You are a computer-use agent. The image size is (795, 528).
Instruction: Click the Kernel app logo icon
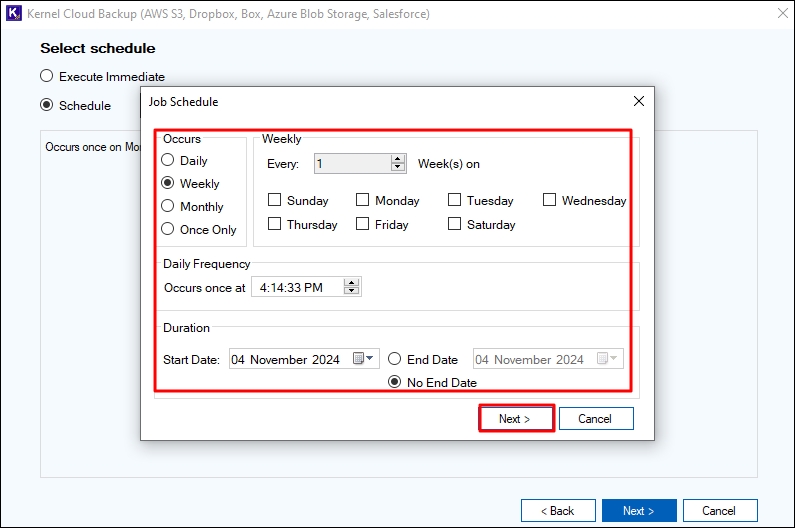pyautogui.click(x=14, y=13)
